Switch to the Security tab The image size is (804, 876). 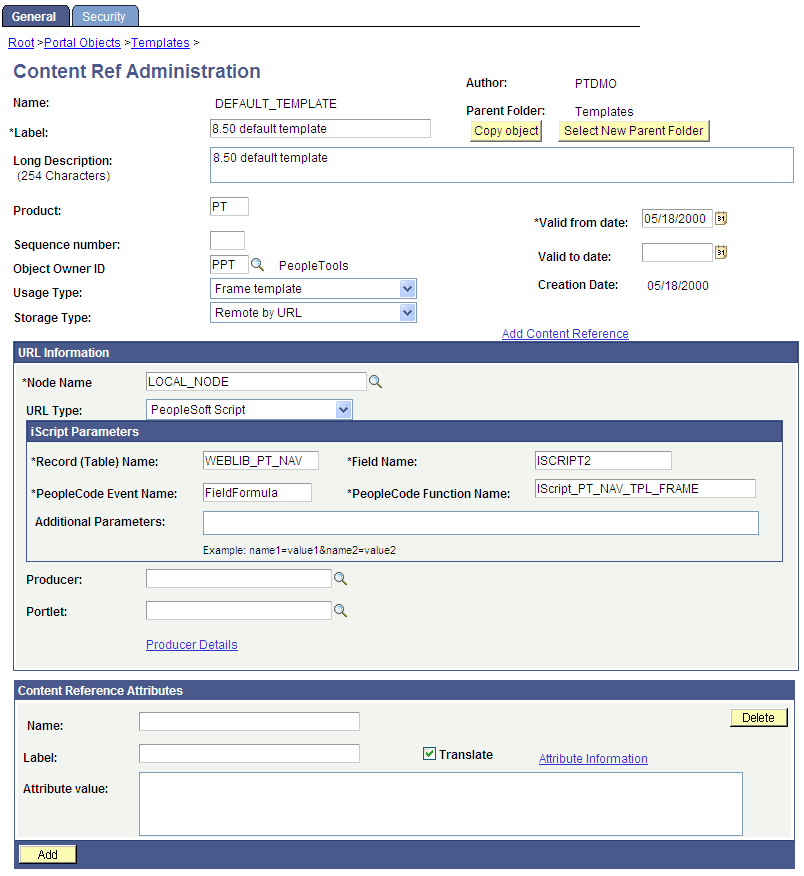pos(104,16)
